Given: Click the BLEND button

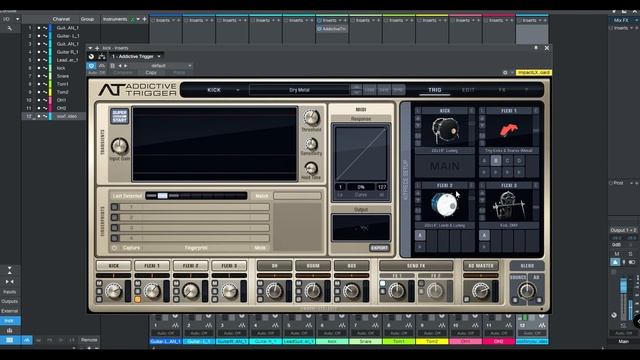Looking at the screenshot, I should coord(527,266).
